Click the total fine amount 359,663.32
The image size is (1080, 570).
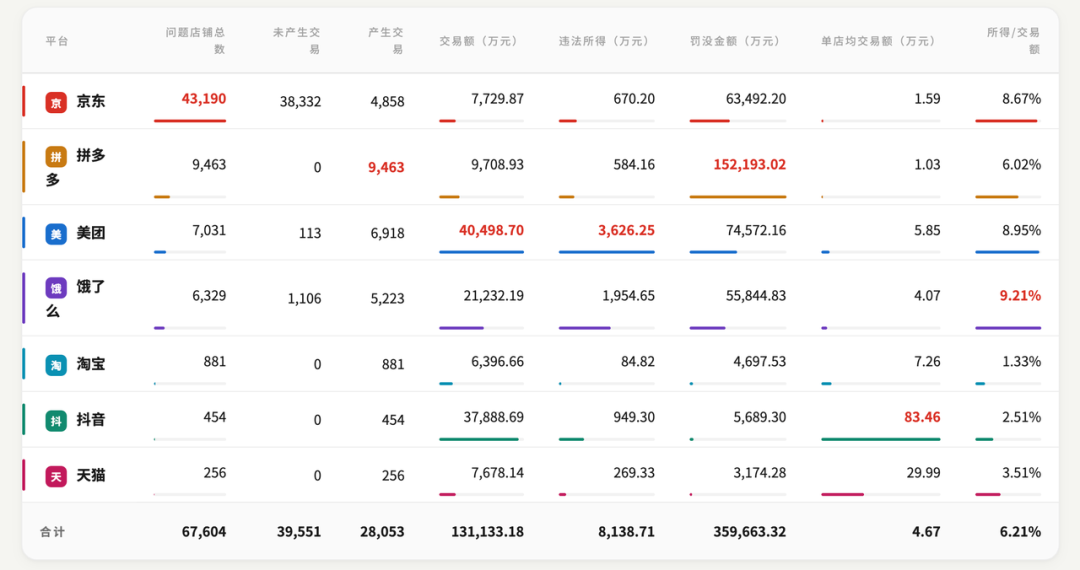[x=749, y=532]
